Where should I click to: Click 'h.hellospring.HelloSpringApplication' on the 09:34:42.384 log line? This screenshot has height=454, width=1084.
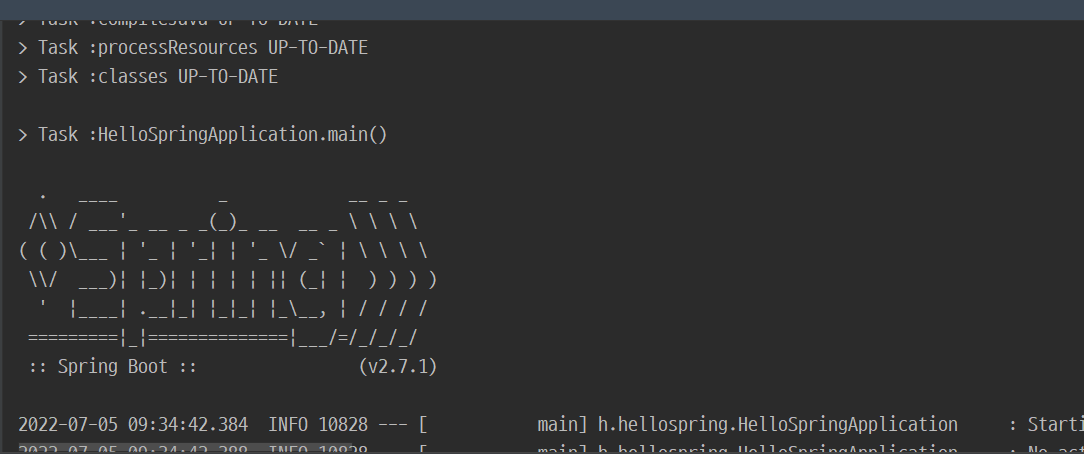(778, 424)
